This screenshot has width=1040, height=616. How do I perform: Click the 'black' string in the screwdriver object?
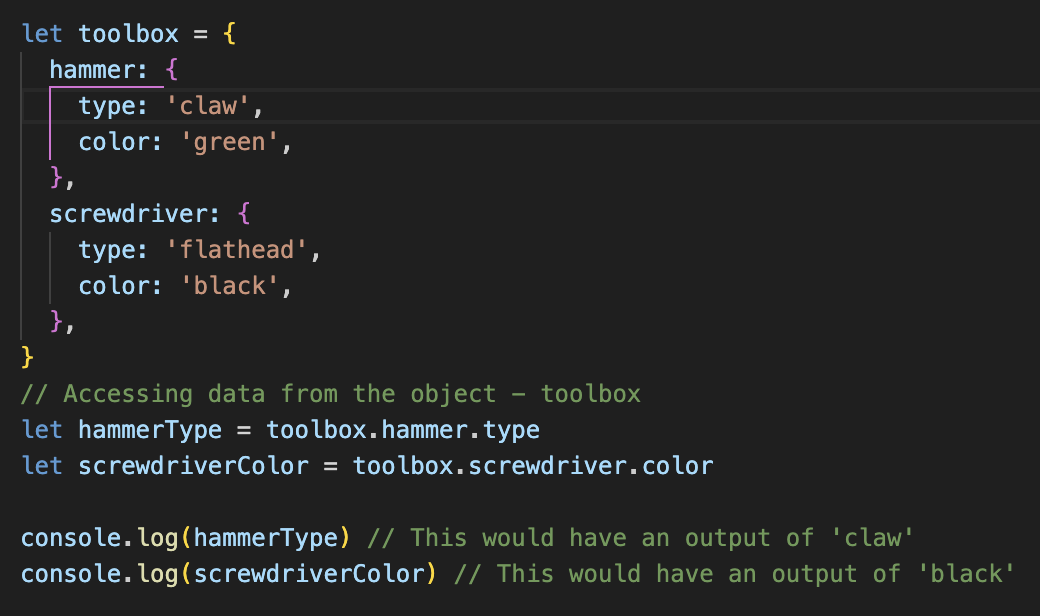tap(229, 286)
